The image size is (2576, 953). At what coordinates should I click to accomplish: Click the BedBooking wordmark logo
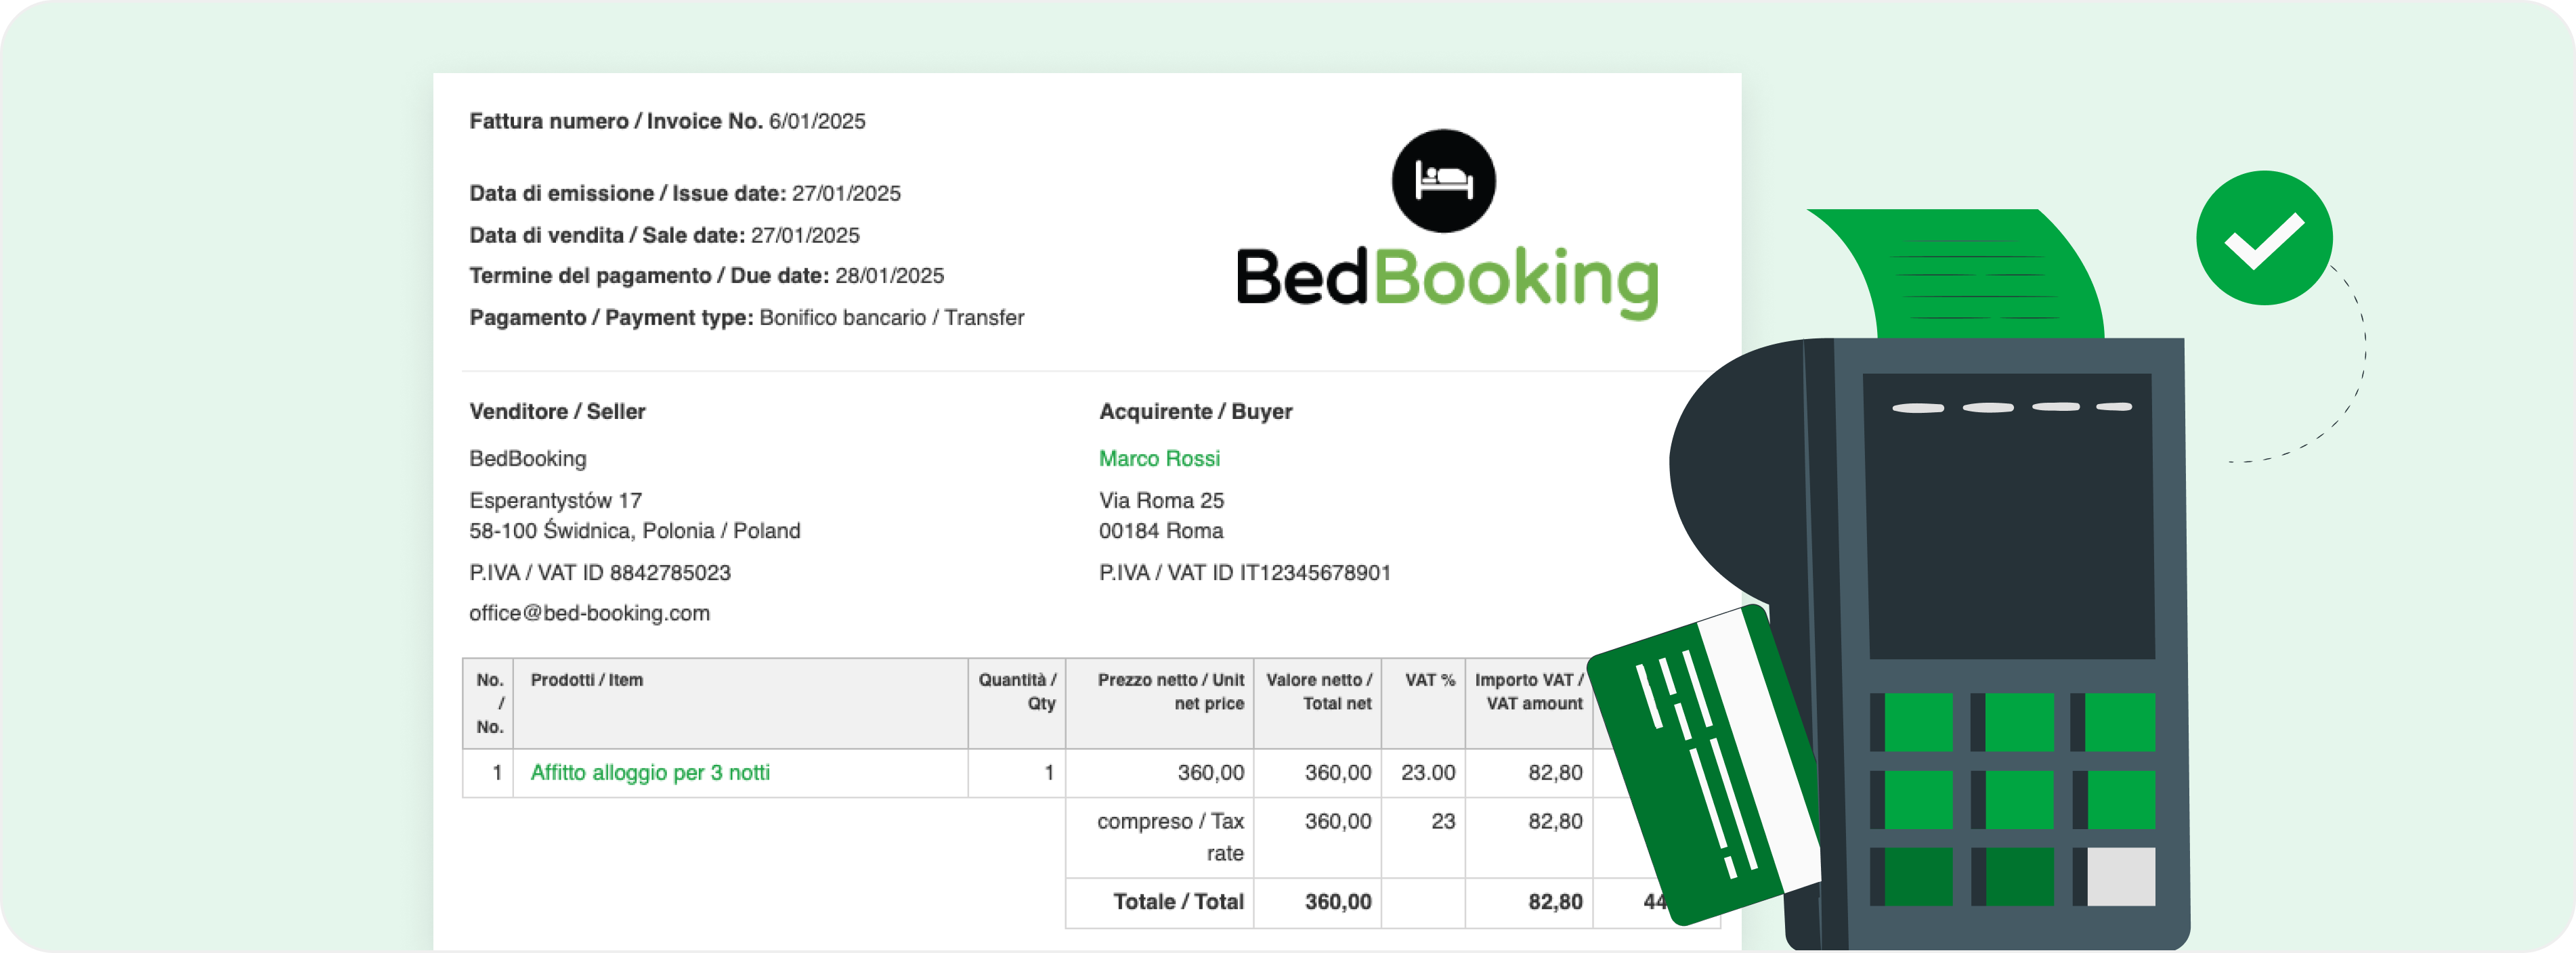1446,281
